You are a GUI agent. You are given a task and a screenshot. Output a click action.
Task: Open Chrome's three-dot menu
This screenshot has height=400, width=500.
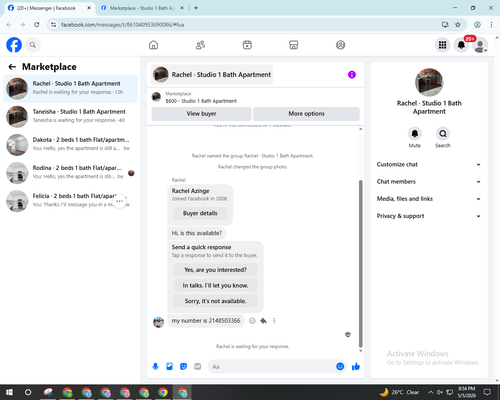tap(491, 25)
